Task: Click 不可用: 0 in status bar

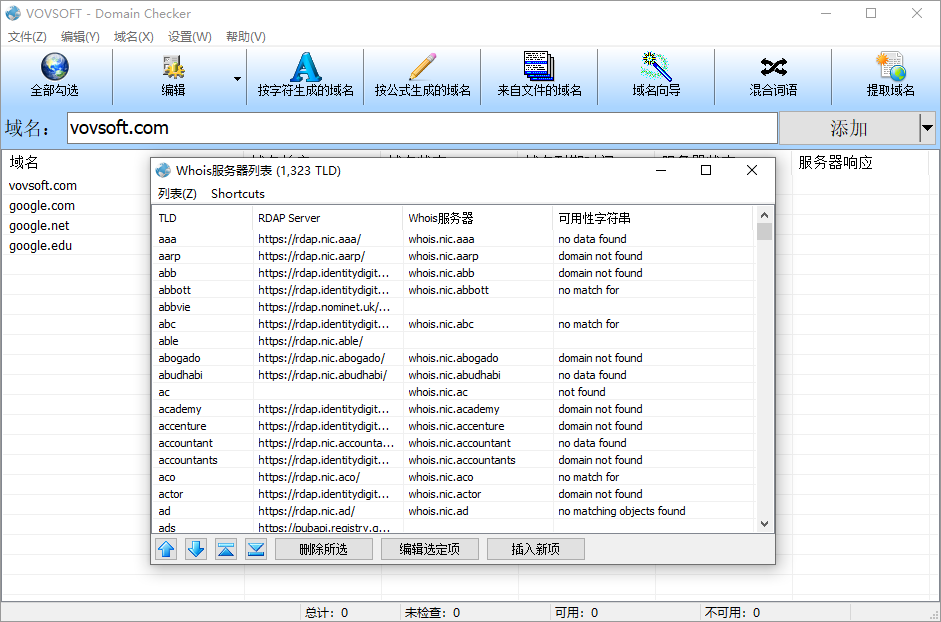Action: point(732,612)
